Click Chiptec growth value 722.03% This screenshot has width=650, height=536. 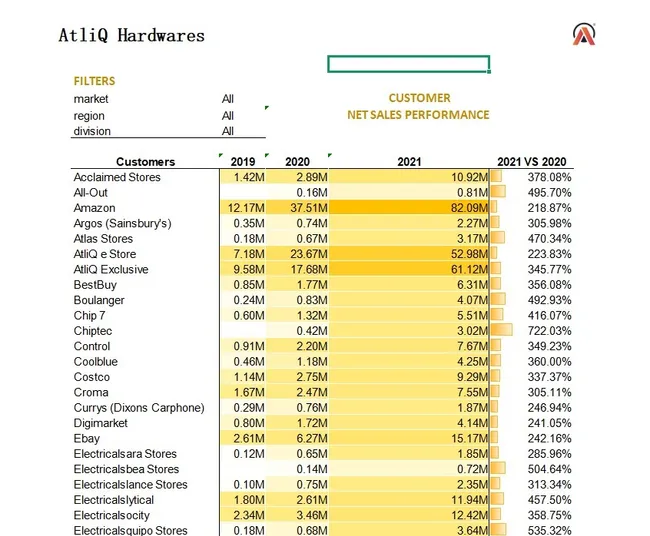tap(549, 331)
